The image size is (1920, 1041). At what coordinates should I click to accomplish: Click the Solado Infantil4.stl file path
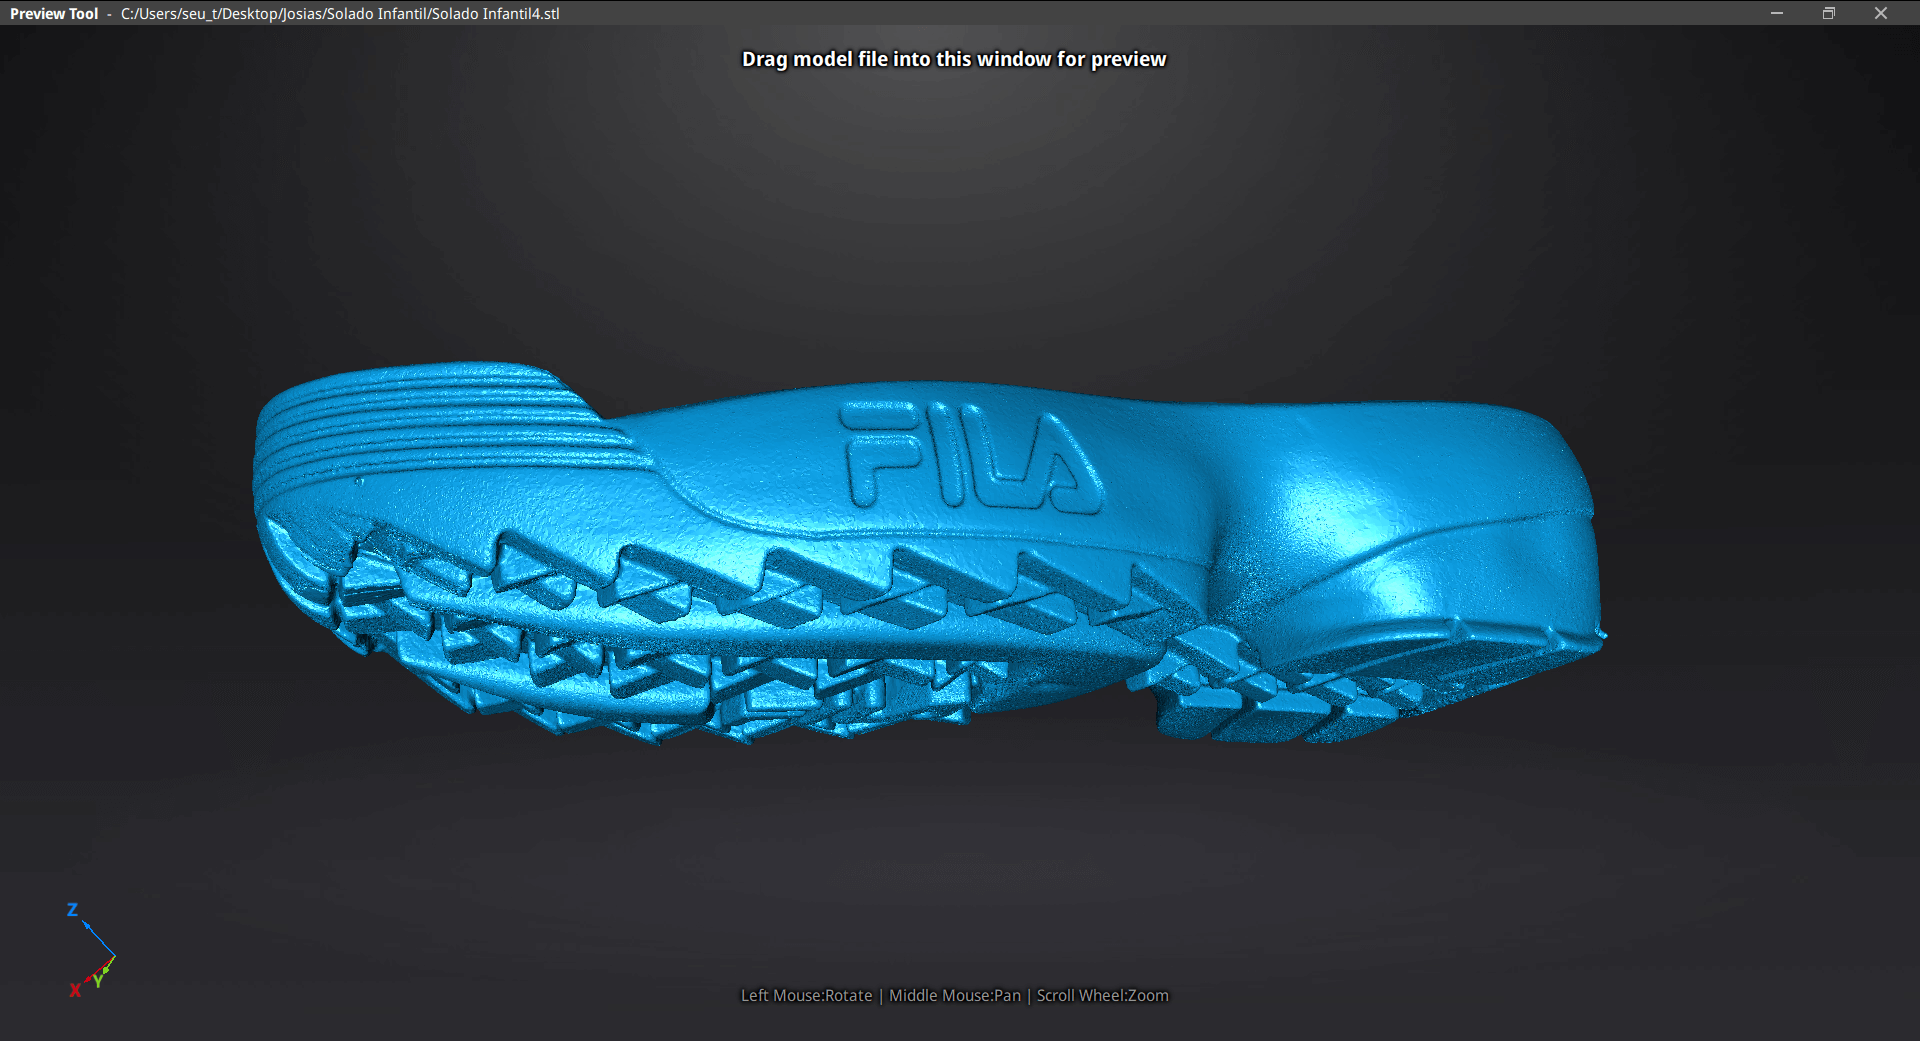tap(340, 14)
